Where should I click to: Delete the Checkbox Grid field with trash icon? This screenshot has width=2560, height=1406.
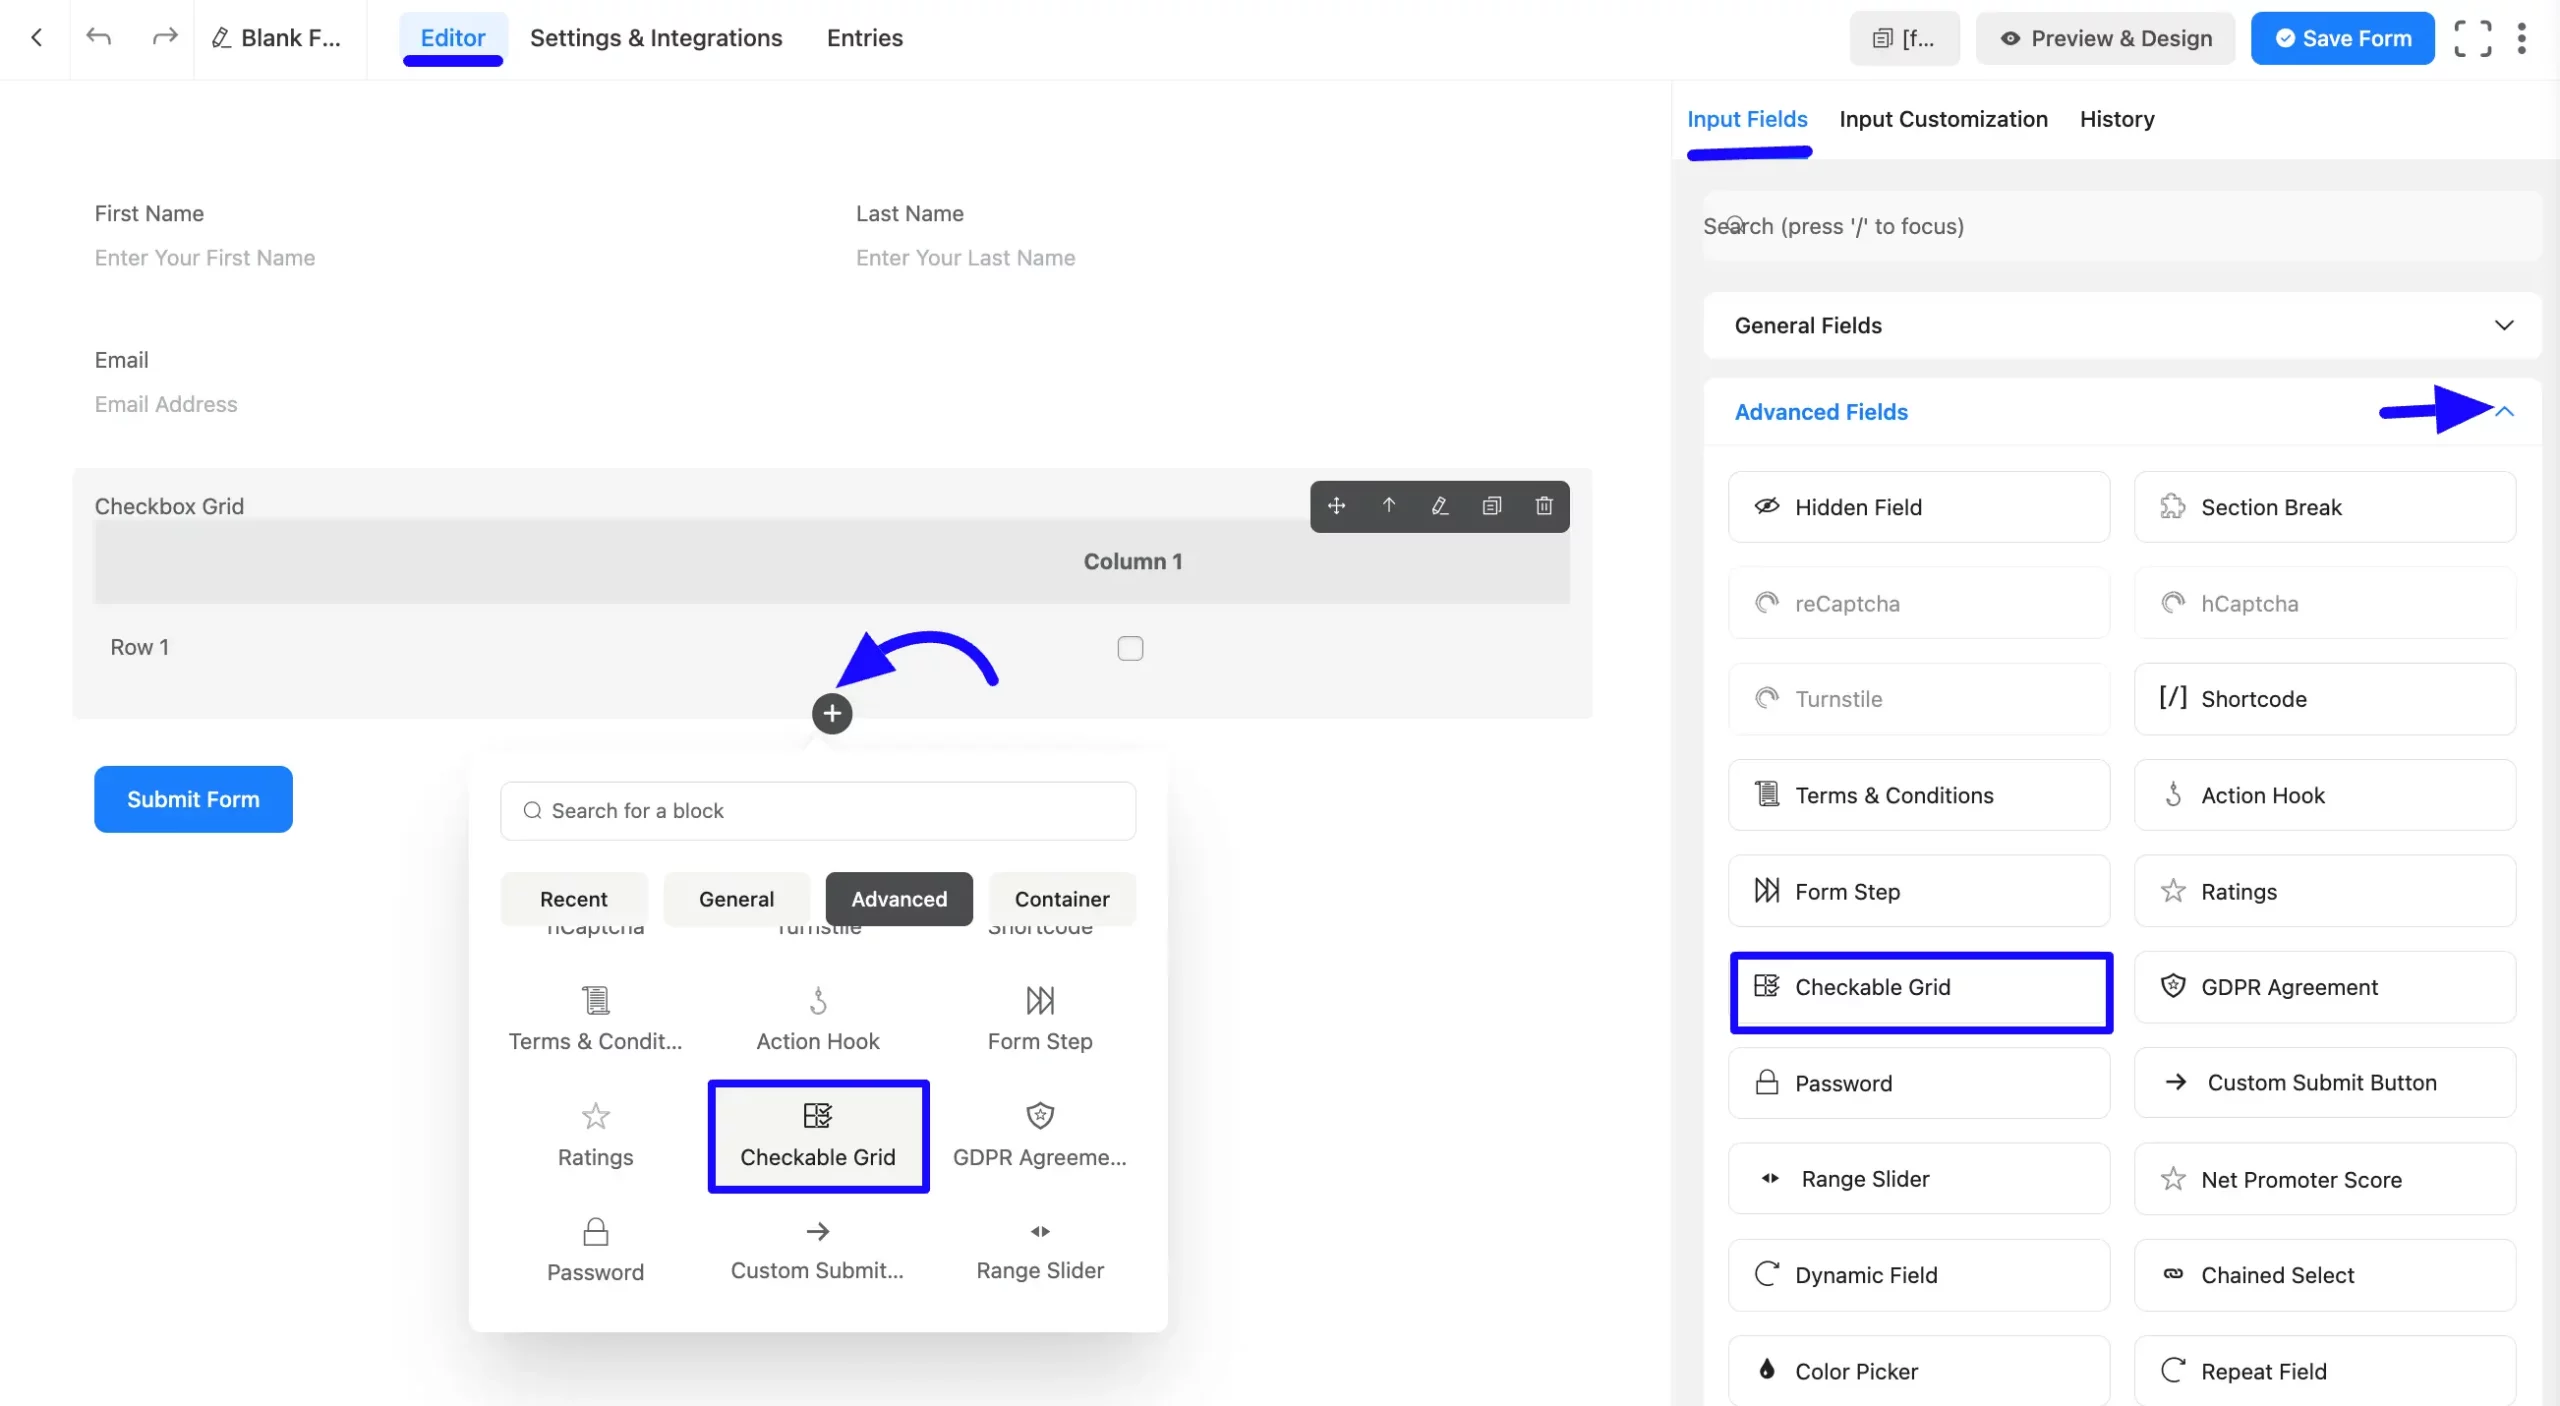1544,506
